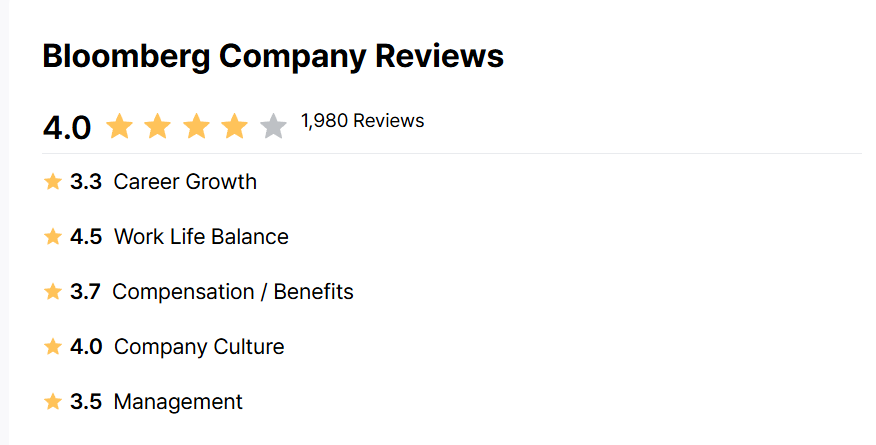Select the fourth gold overall rating star
The image size is (876, 445).
(x=235, y=126)
